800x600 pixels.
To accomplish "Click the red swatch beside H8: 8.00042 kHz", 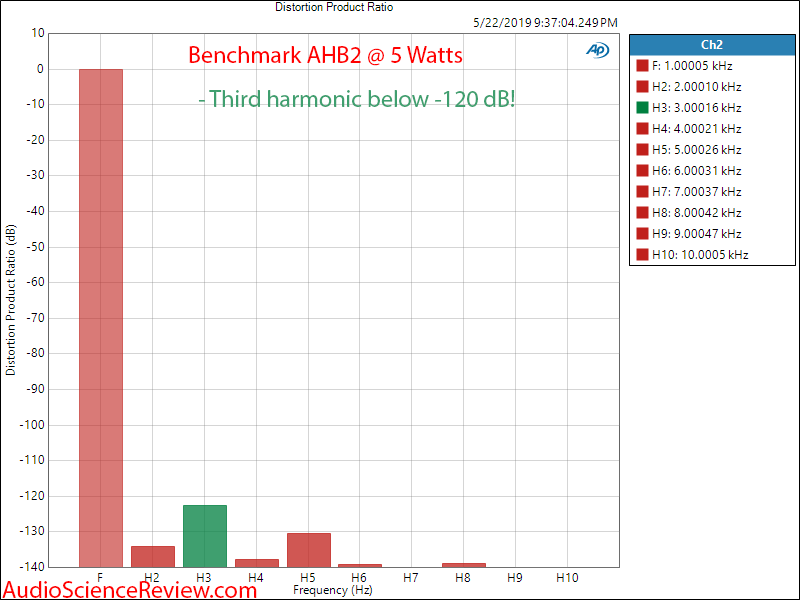I will (x=642, y=212).
